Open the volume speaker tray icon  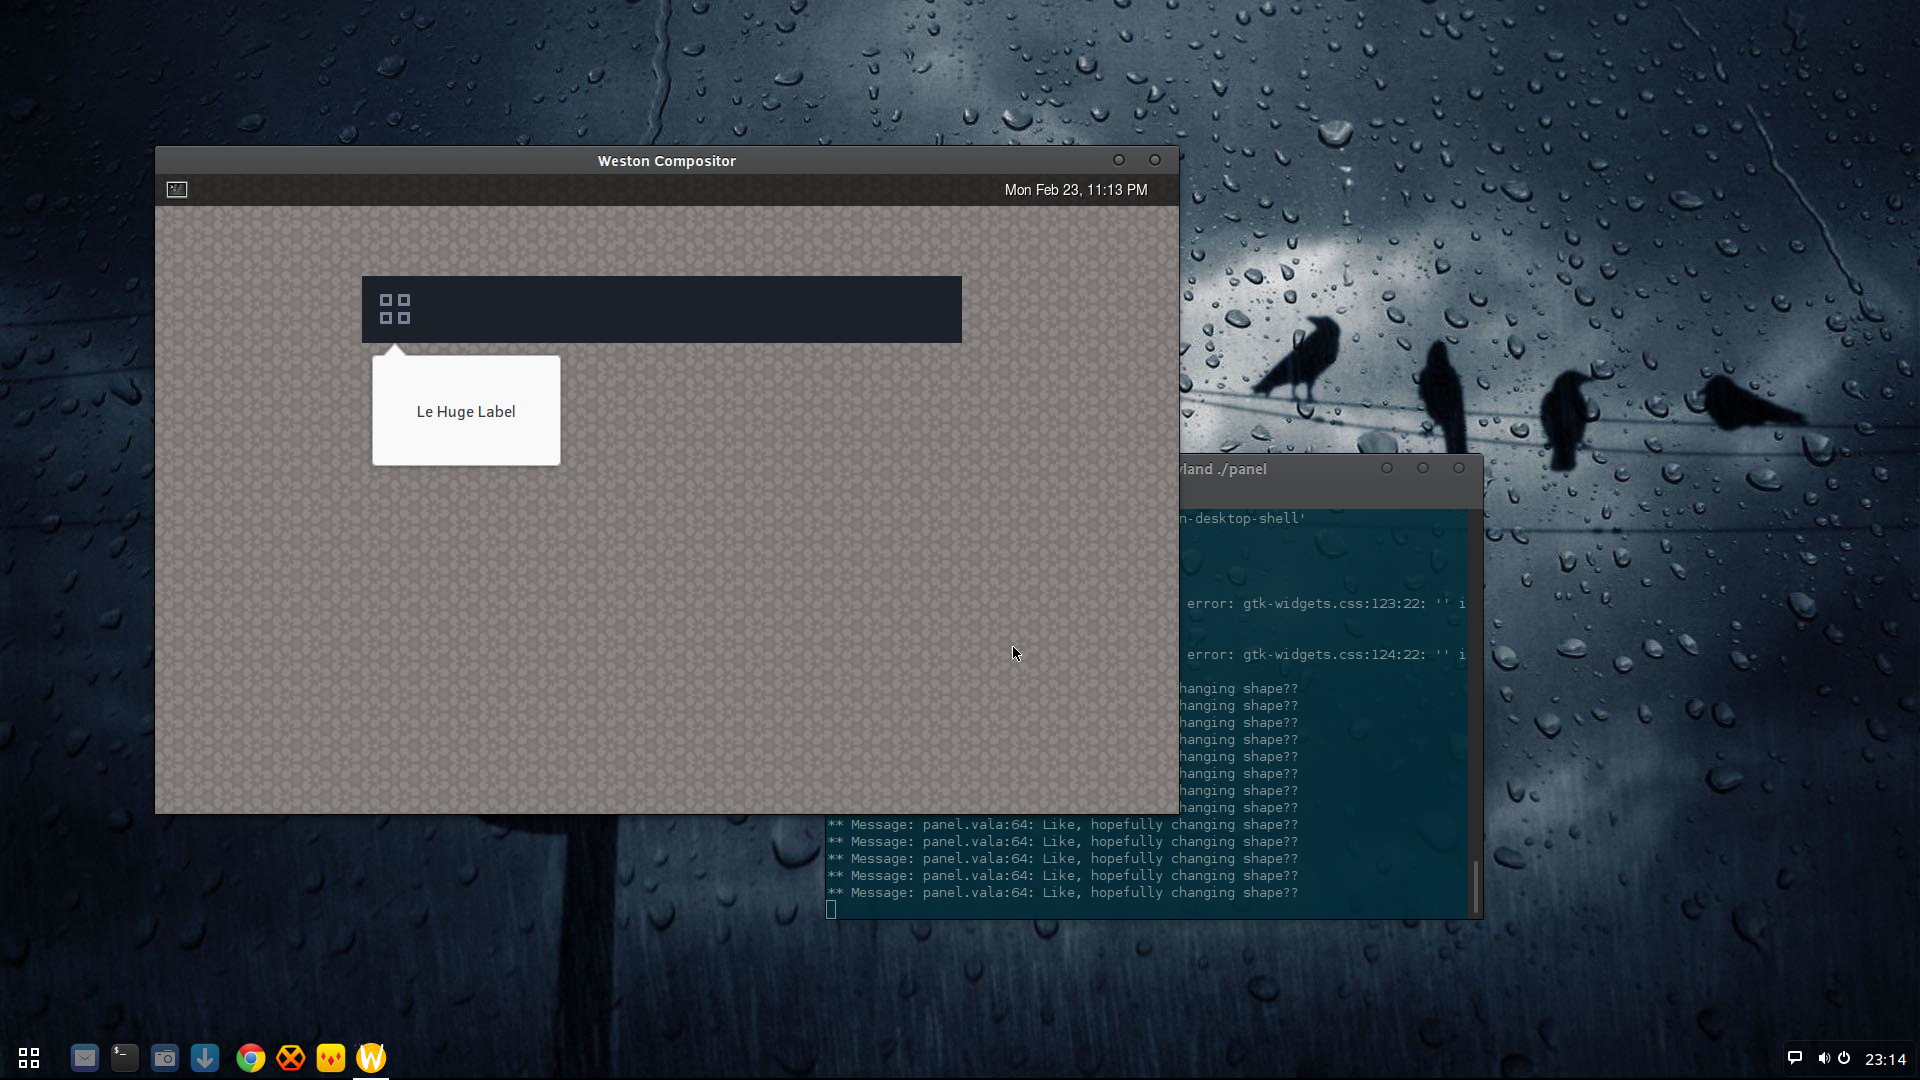(1824, 1058)
